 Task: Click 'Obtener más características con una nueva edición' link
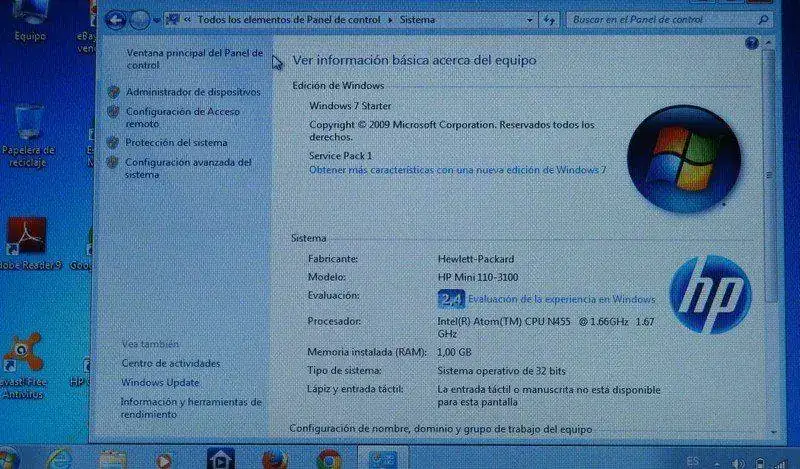tap(458, 170)
